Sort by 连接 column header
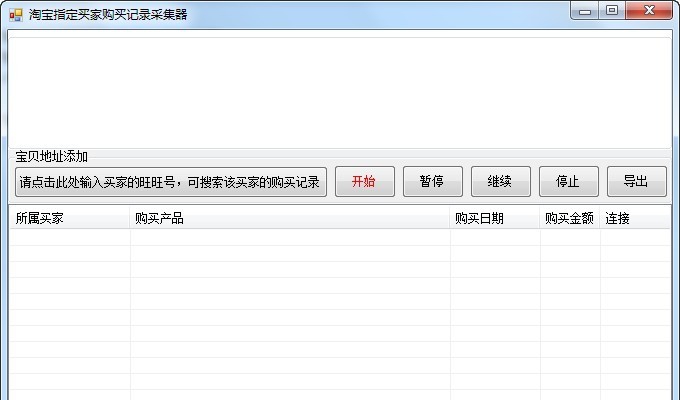The height and width of the screenshot is (400, 680). [635, 218]
